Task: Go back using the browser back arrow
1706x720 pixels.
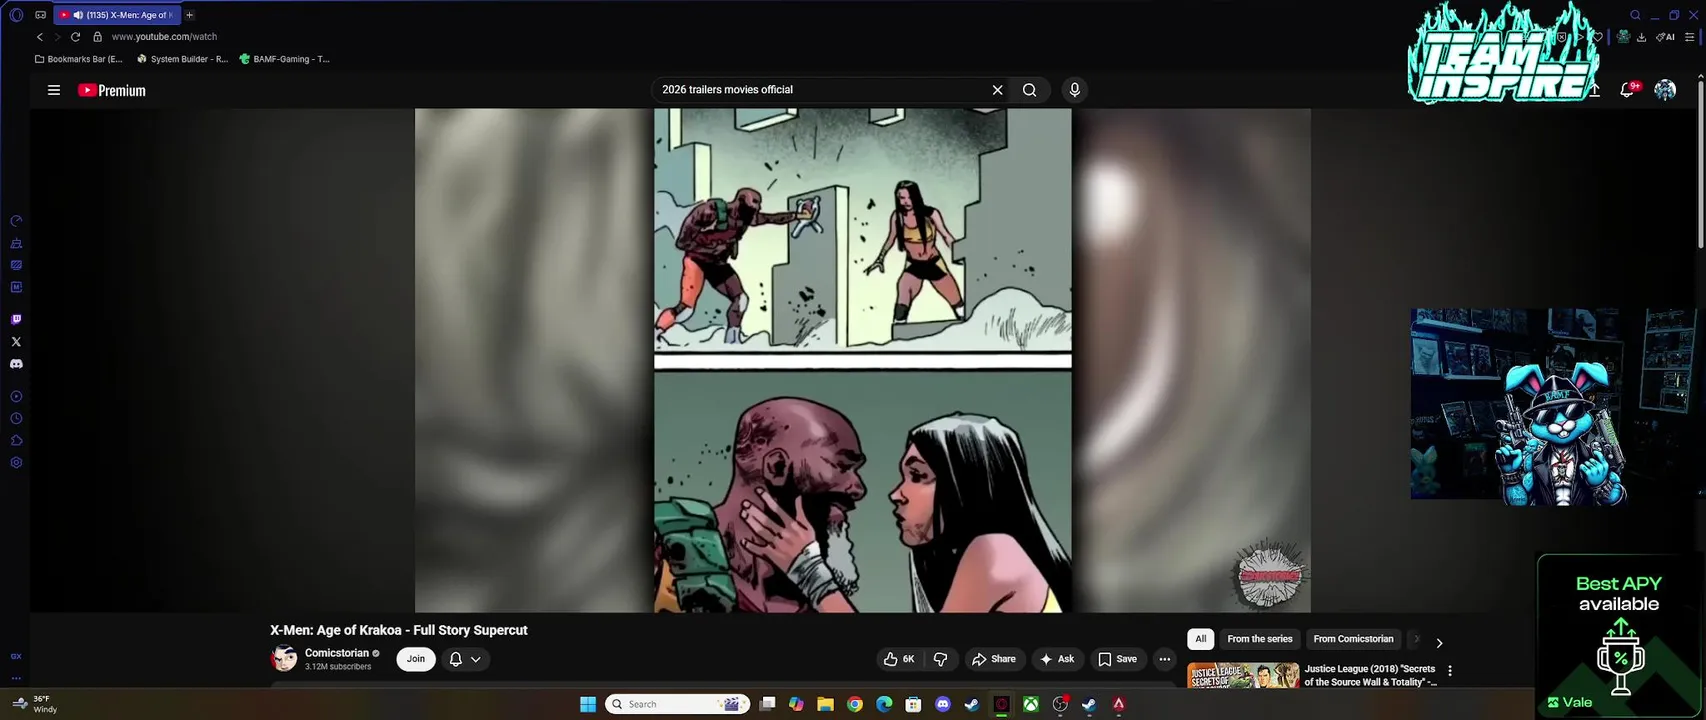Action: (x=40, y=37)
